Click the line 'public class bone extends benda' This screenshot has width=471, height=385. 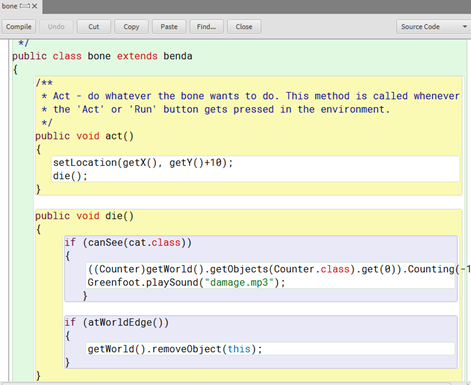[x=102, y=56]
